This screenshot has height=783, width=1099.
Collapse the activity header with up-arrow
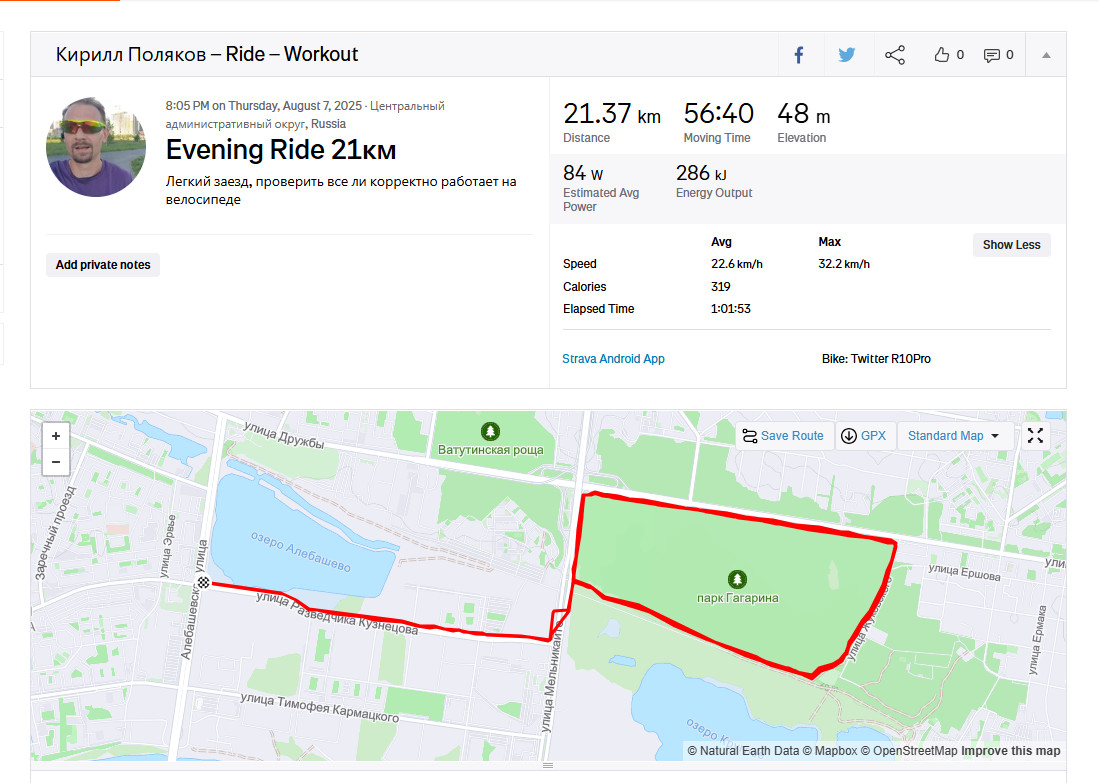[x=1046, y=55]
